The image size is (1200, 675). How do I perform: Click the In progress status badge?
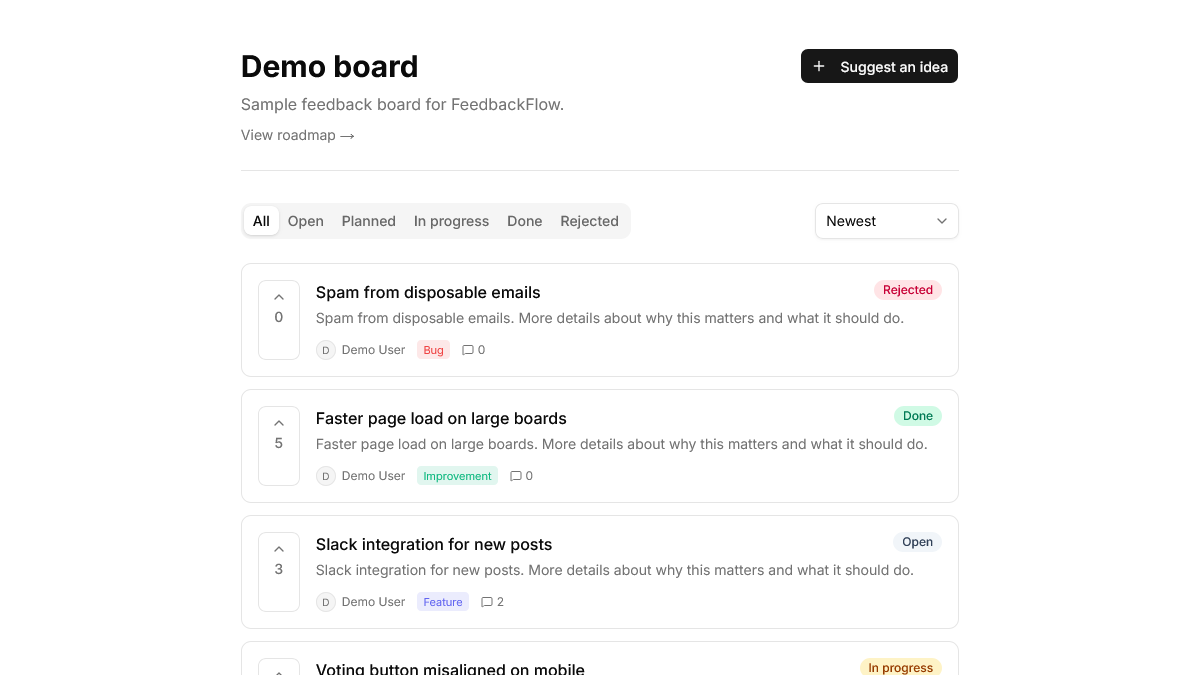[x=901, y=667]
